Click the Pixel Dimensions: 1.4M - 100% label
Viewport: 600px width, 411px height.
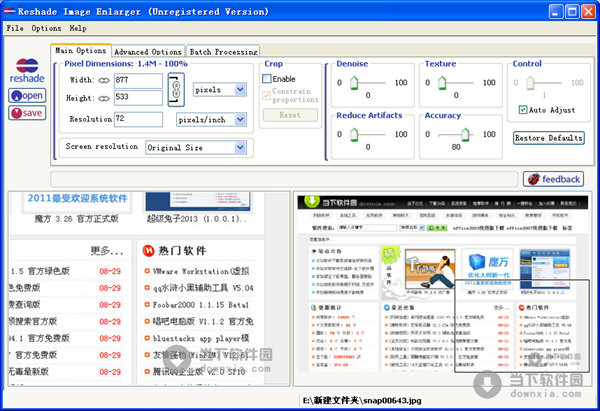tap(126, 64)
